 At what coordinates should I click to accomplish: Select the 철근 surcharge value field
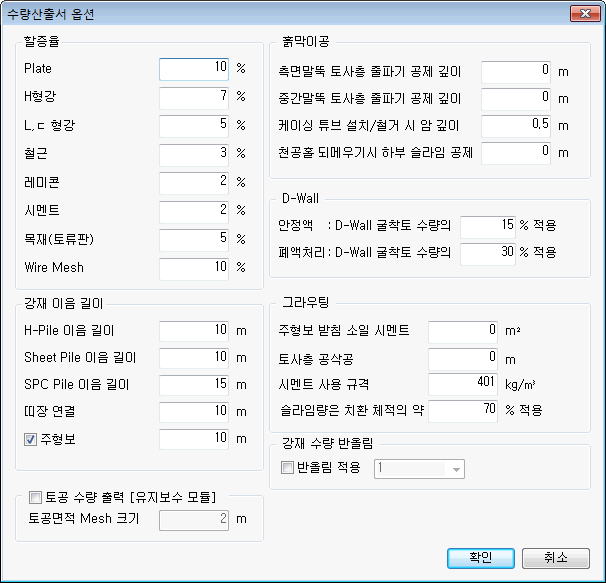click(194, 154)
